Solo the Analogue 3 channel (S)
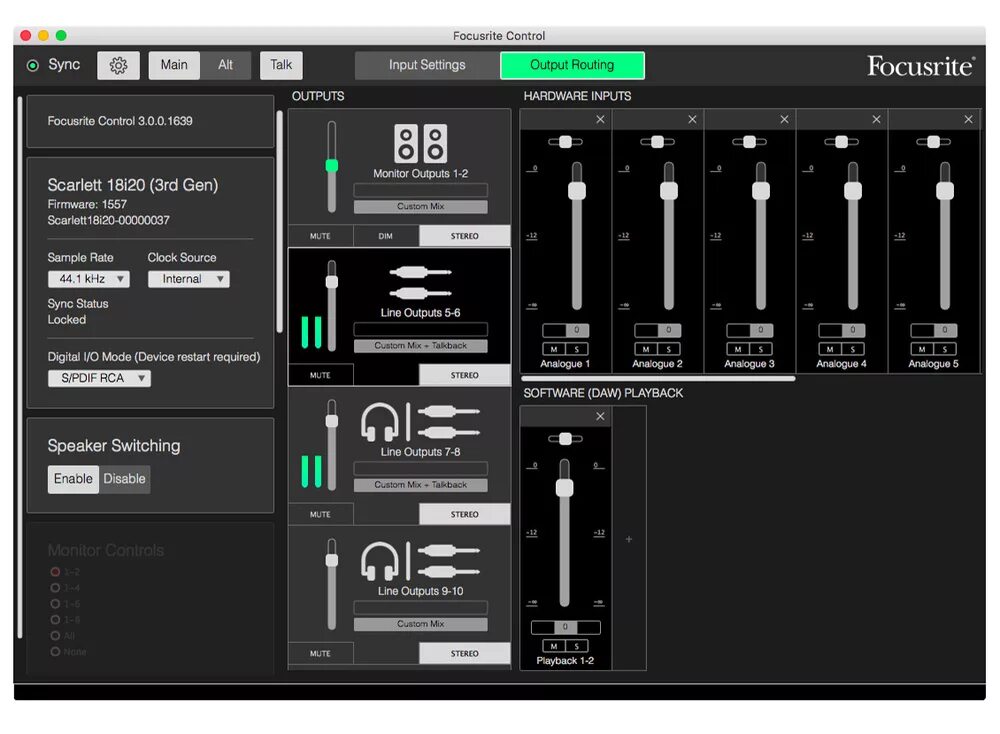The image size is (1000, 734). pos(760,349)
